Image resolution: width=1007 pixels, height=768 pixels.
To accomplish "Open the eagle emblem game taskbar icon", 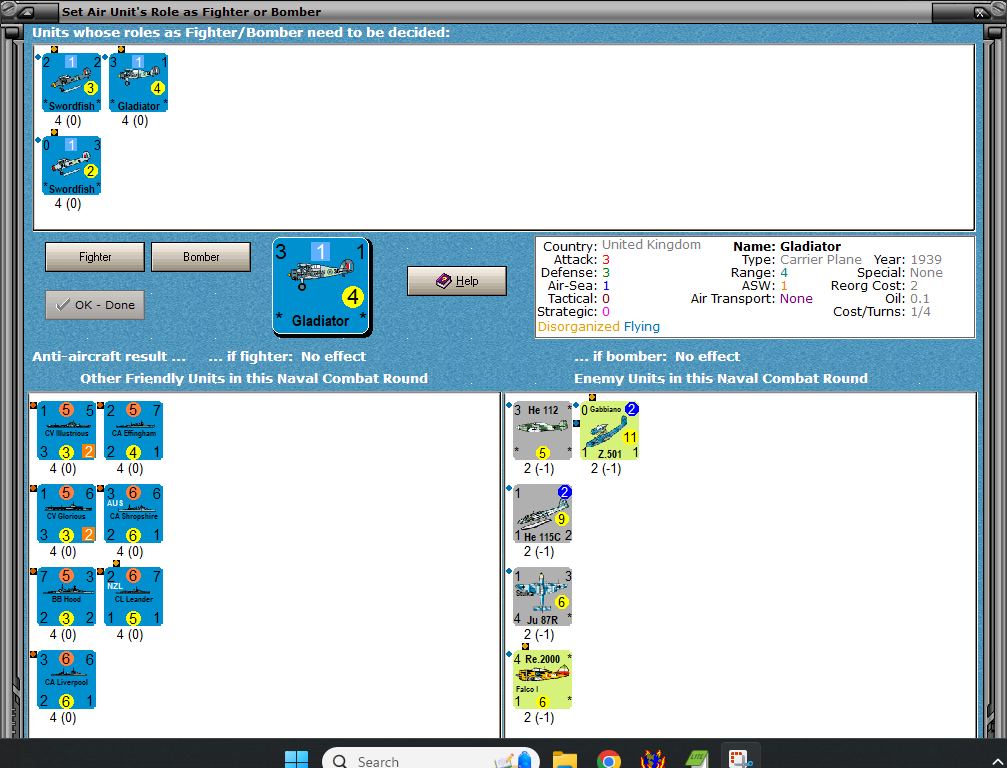I will [652, 760].
